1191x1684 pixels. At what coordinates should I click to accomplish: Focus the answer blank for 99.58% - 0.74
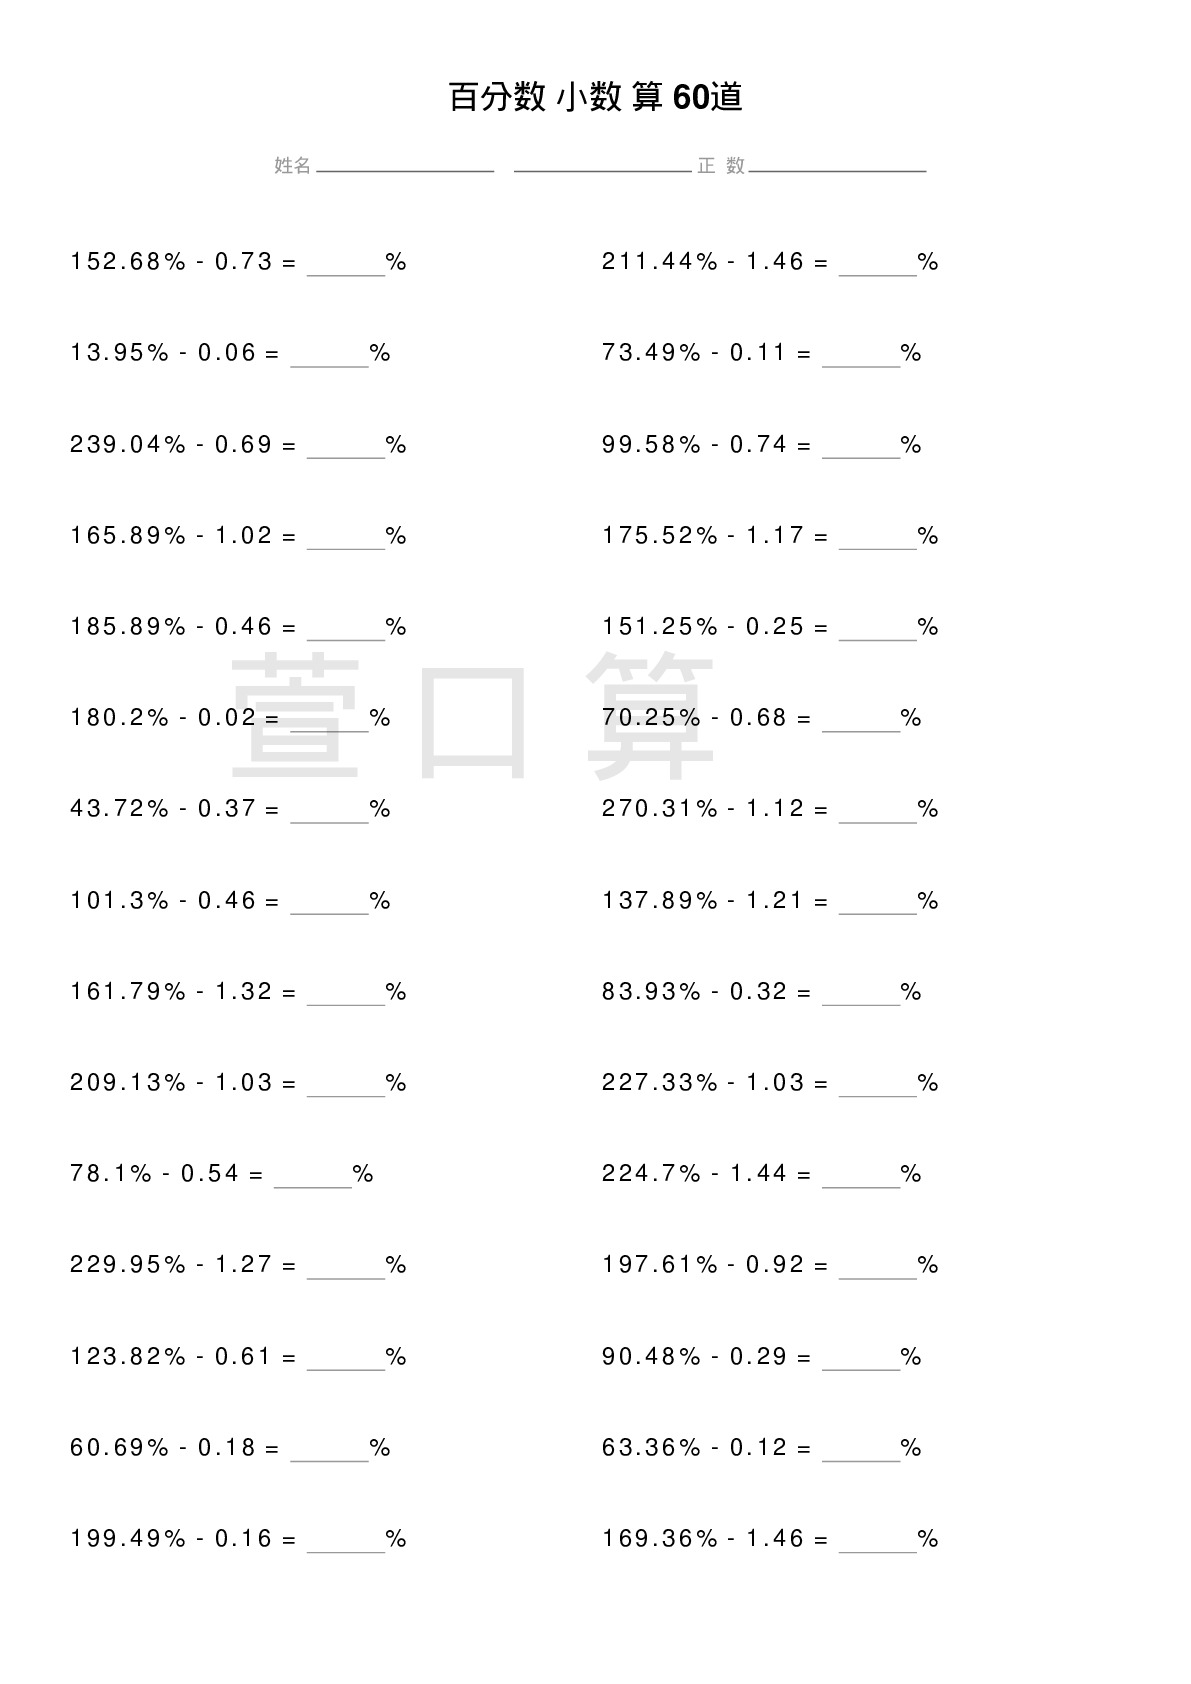[x=861, y=448]
